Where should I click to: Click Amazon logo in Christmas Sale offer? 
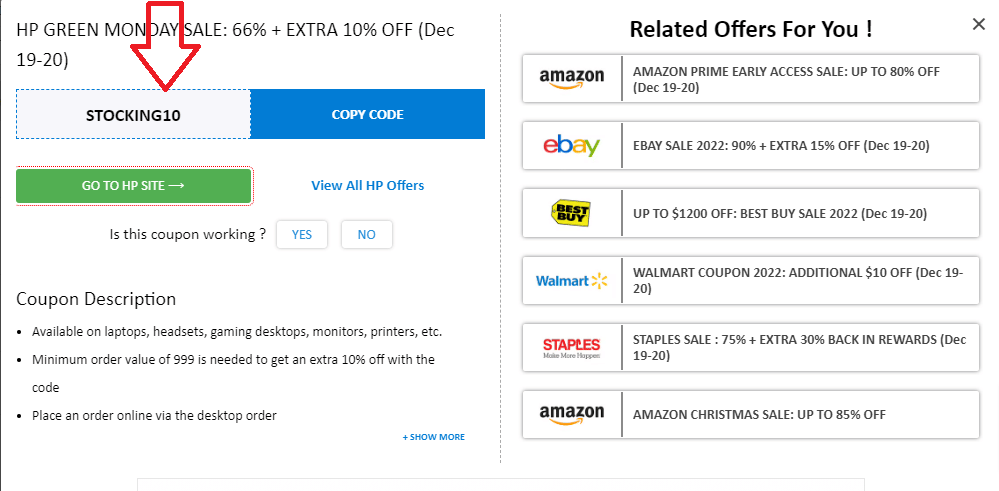coord(571,414)
